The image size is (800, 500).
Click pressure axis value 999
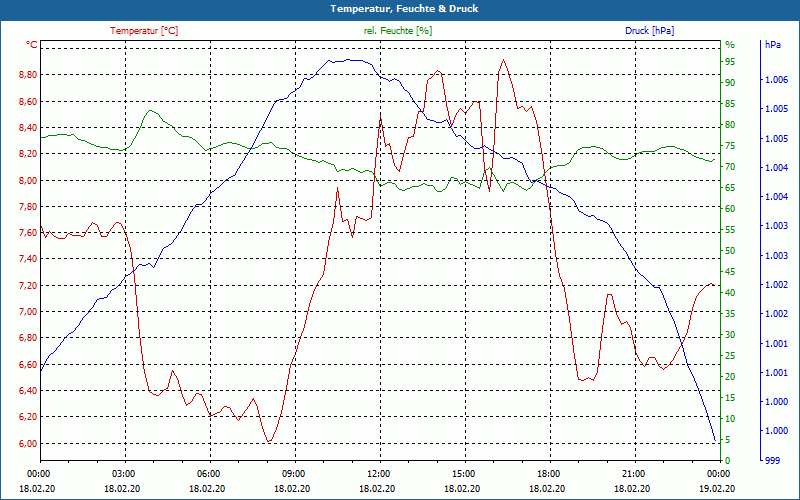772,461
